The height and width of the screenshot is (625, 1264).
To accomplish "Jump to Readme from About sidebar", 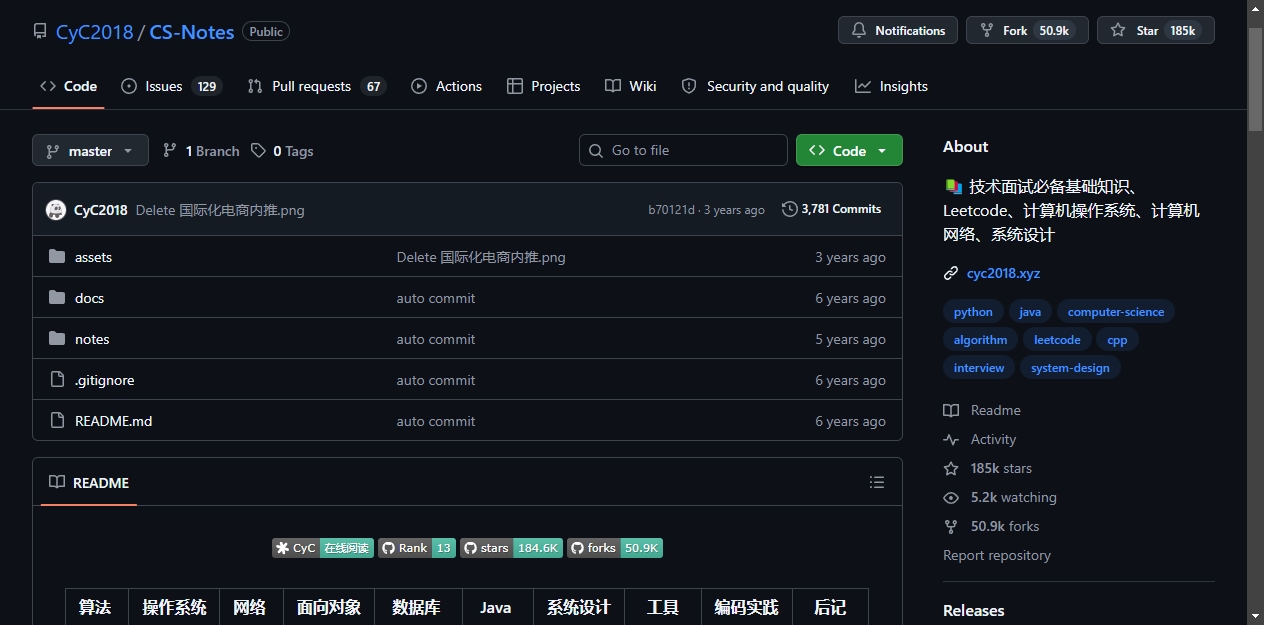I will [x=982, y=410].
